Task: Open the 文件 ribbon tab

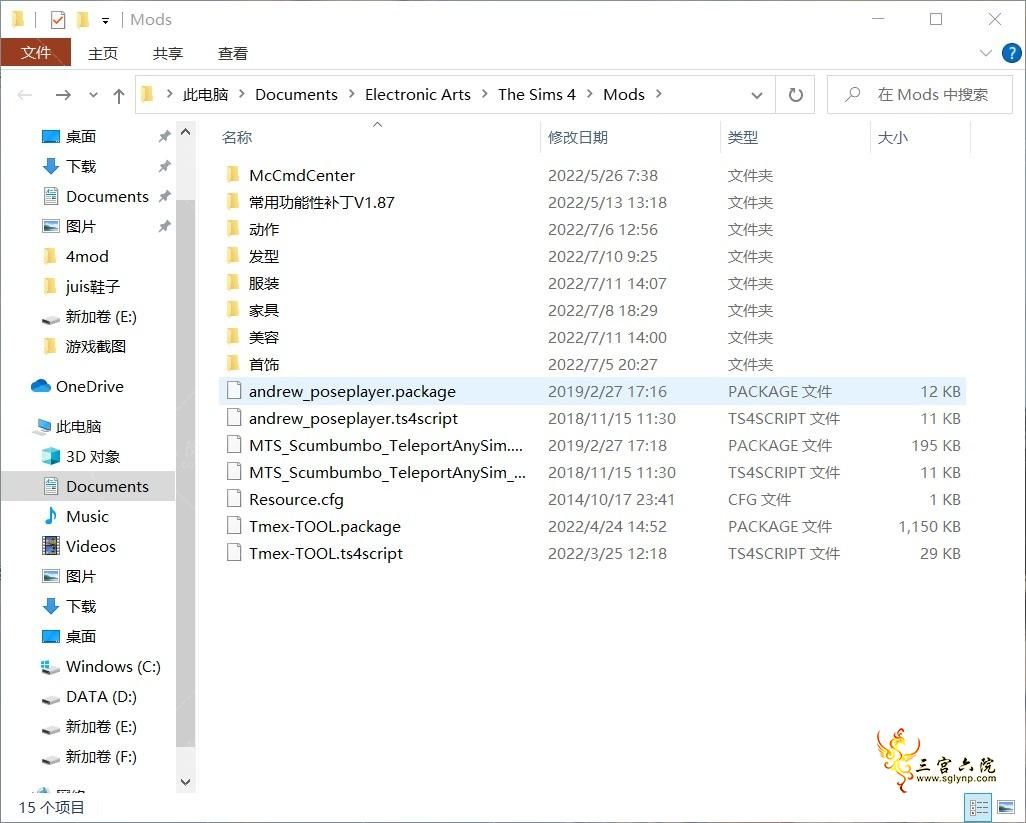Action: tap(35, 52)
